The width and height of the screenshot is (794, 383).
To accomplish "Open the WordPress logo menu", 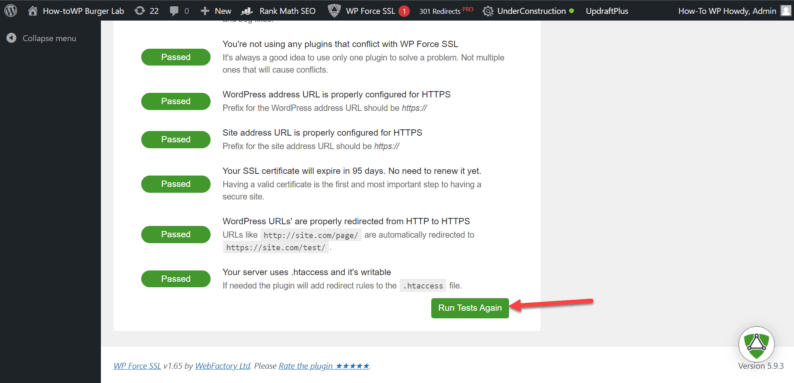I will [x=11, y=10].
